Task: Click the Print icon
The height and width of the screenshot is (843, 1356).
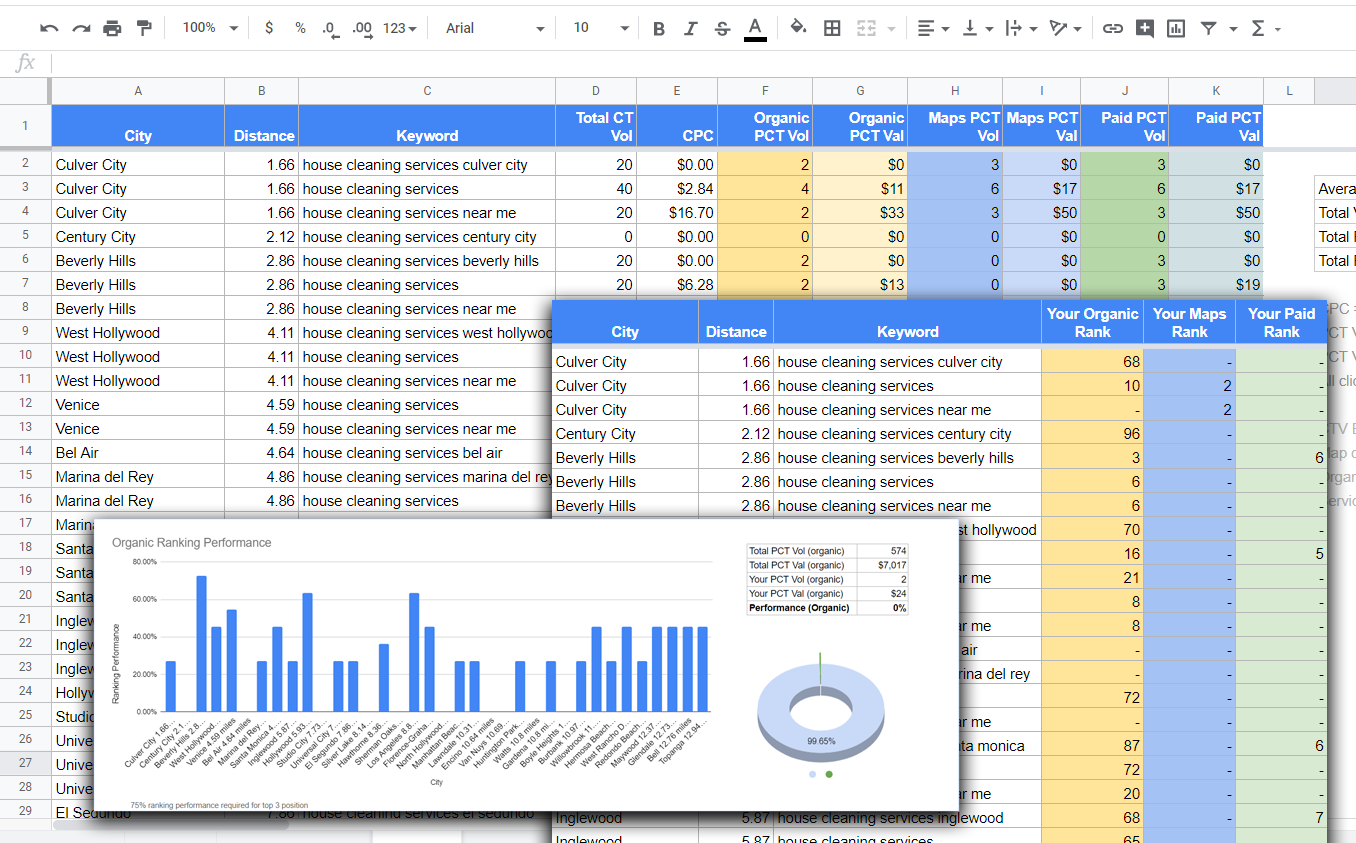Action: (112, 28)
